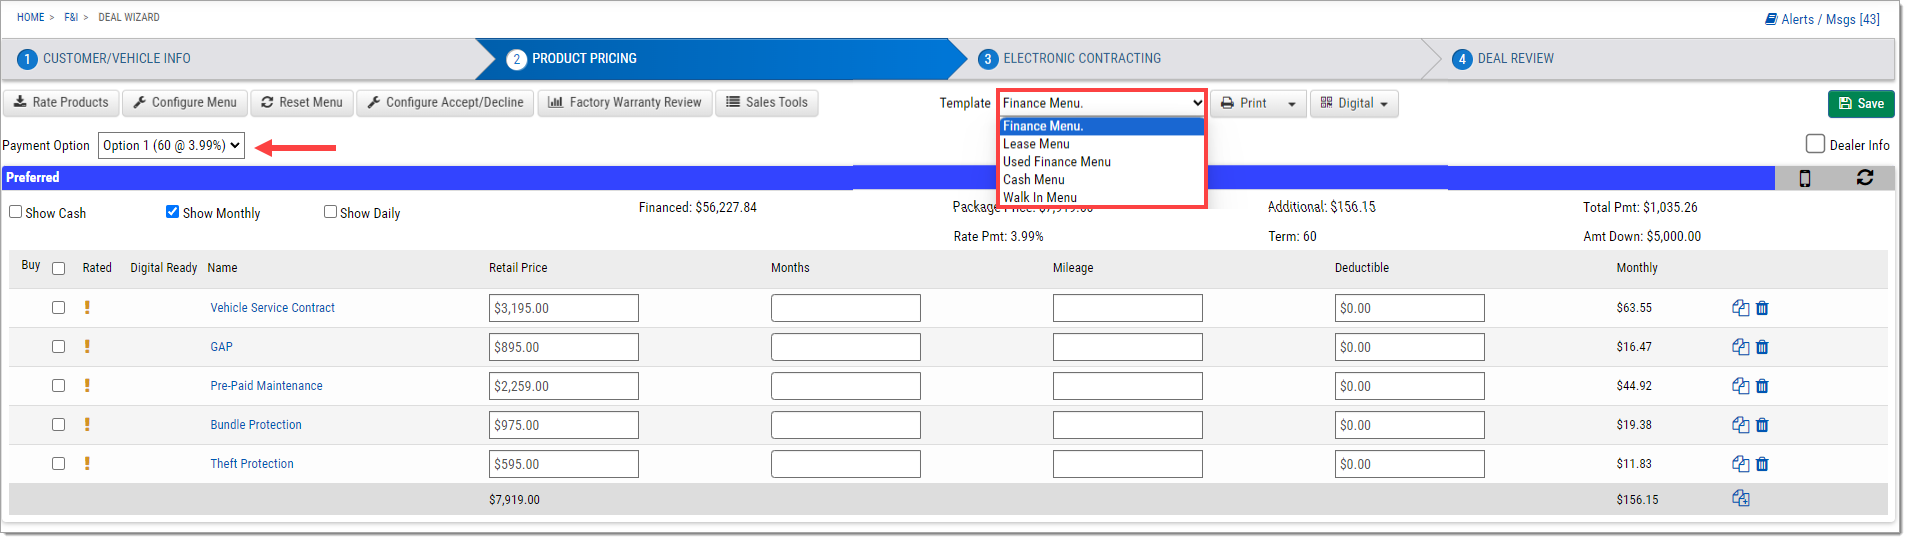Open GAP product link

pos(221,347)
